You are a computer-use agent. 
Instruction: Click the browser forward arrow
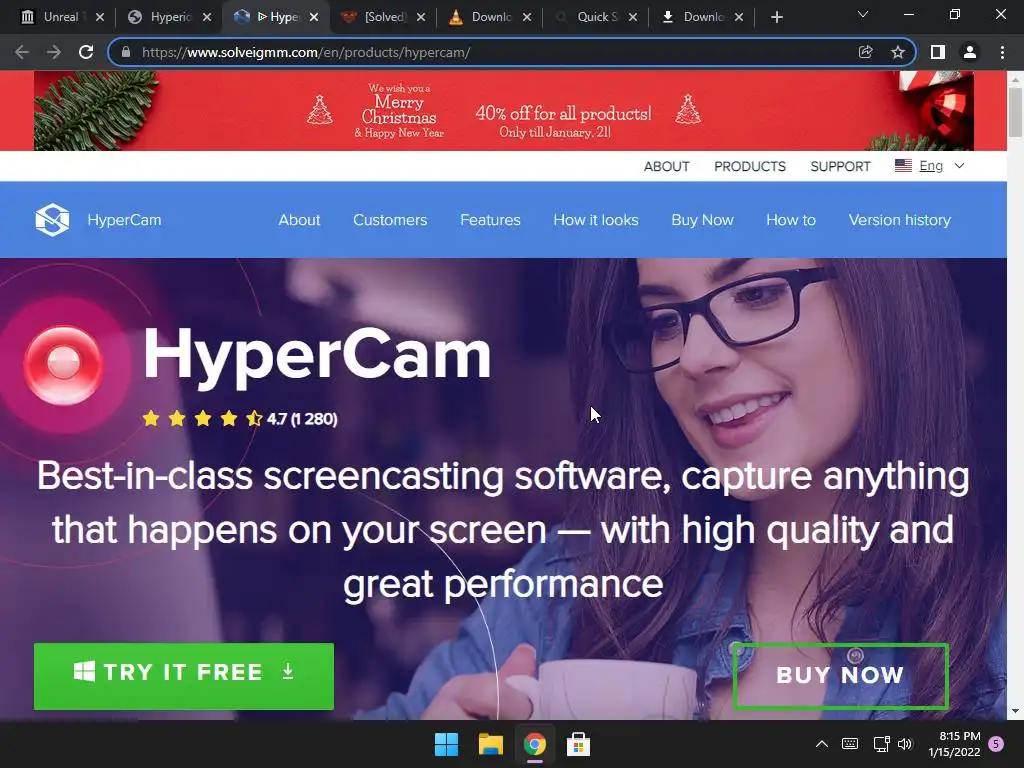coord(54,52)
